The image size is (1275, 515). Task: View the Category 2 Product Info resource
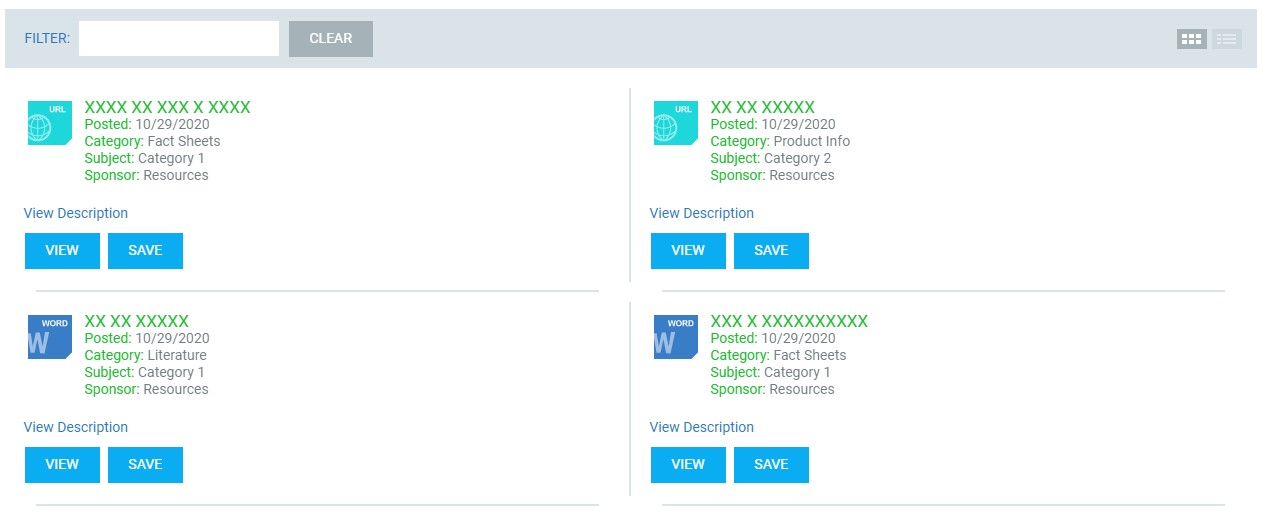point(688,251)
